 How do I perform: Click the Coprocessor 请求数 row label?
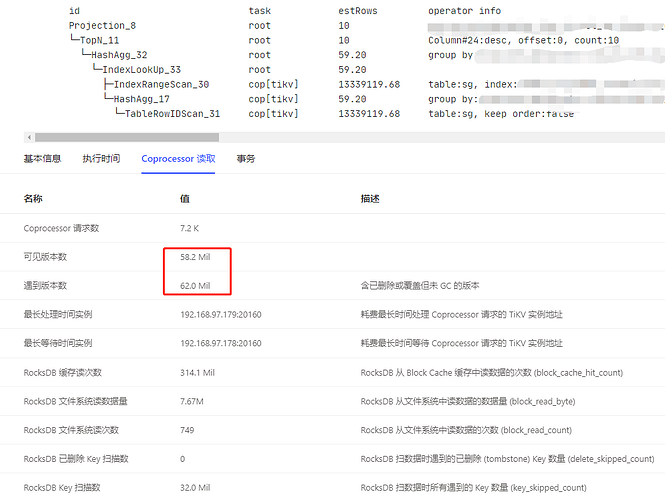(x=61, y=228)
